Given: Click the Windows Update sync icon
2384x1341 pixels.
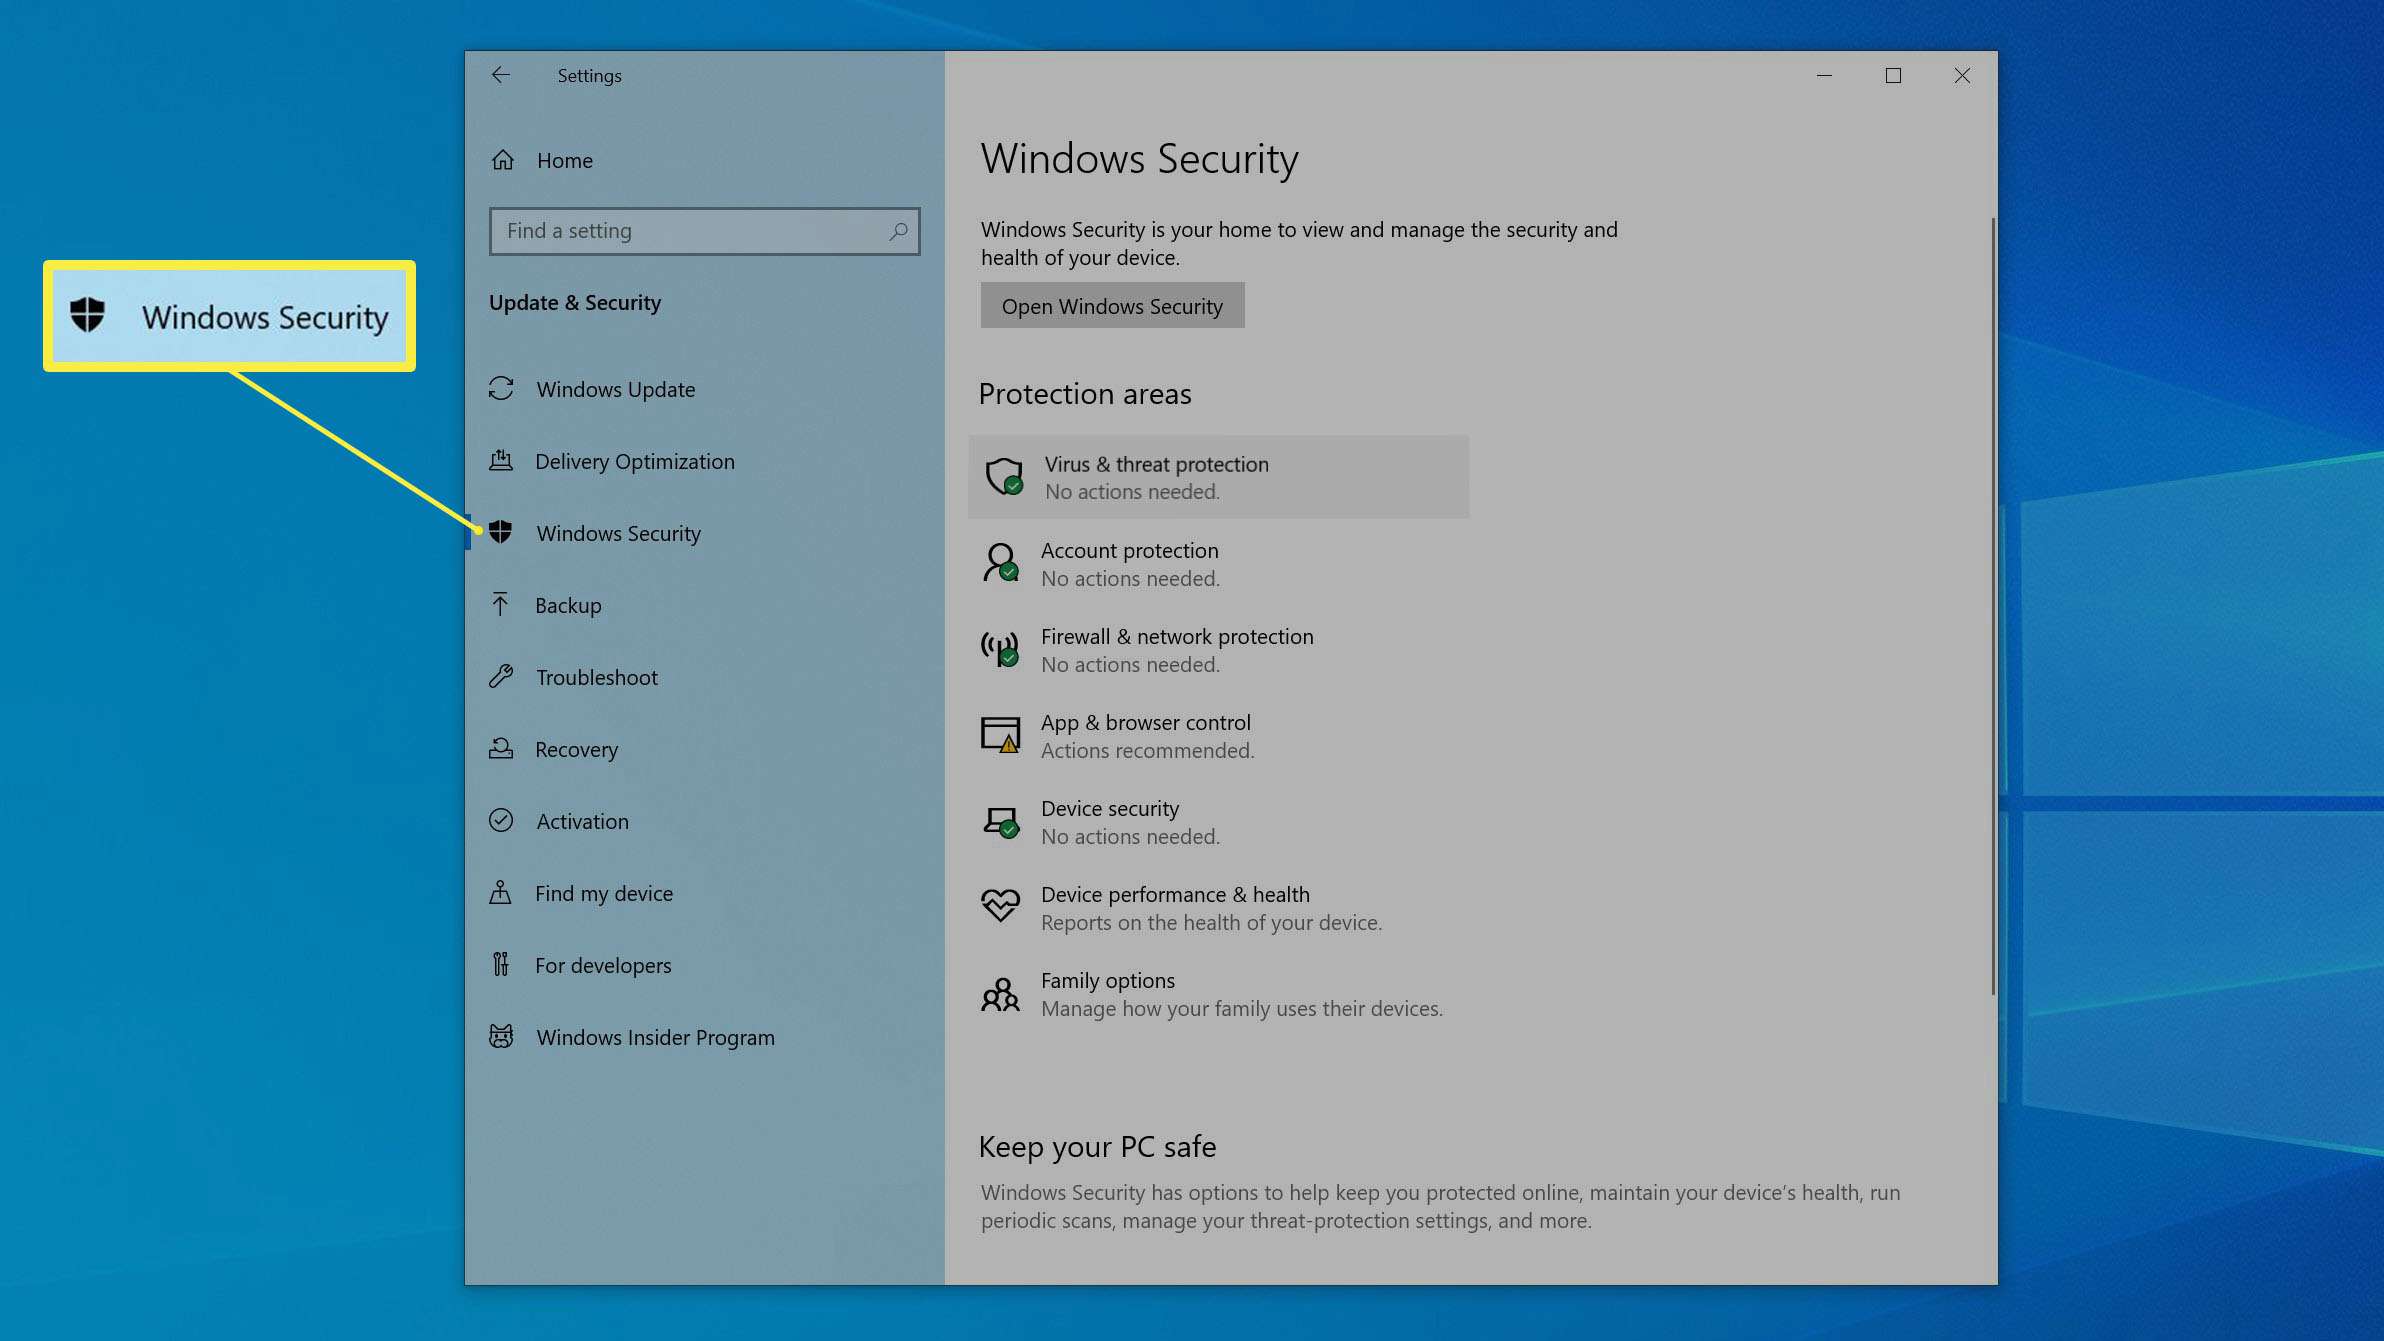Looking at the screenshot, I should 501,389.
